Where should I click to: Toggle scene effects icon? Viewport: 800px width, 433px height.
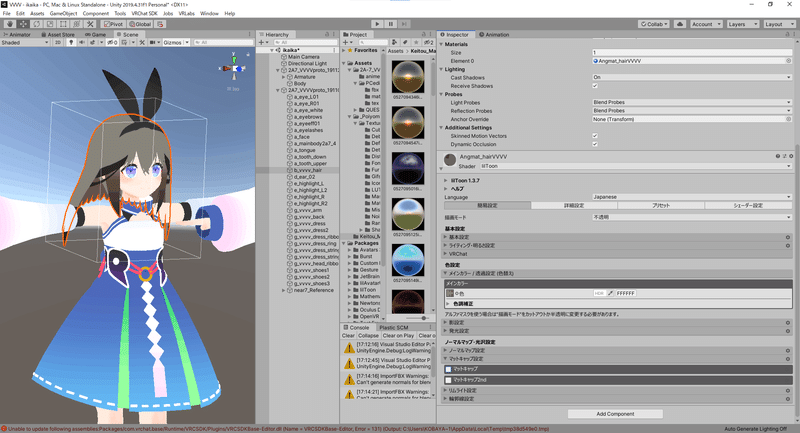(x=93, y=42)
